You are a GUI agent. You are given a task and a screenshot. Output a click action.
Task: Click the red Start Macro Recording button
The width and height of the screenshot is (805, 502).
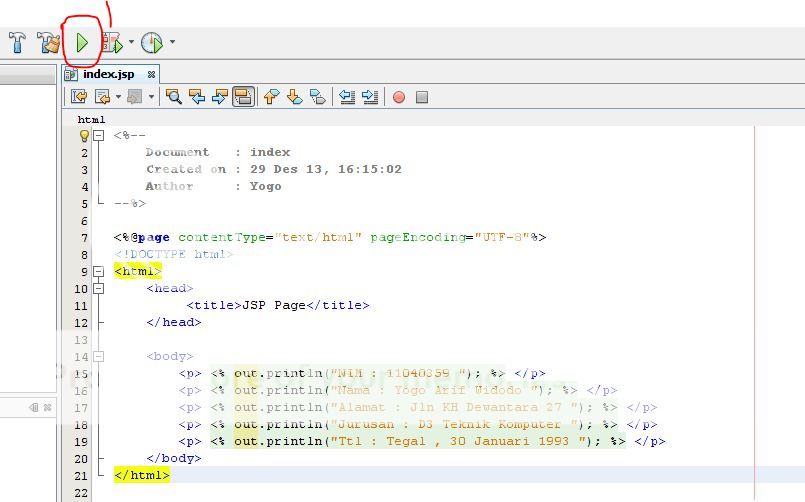coord(399,97)
